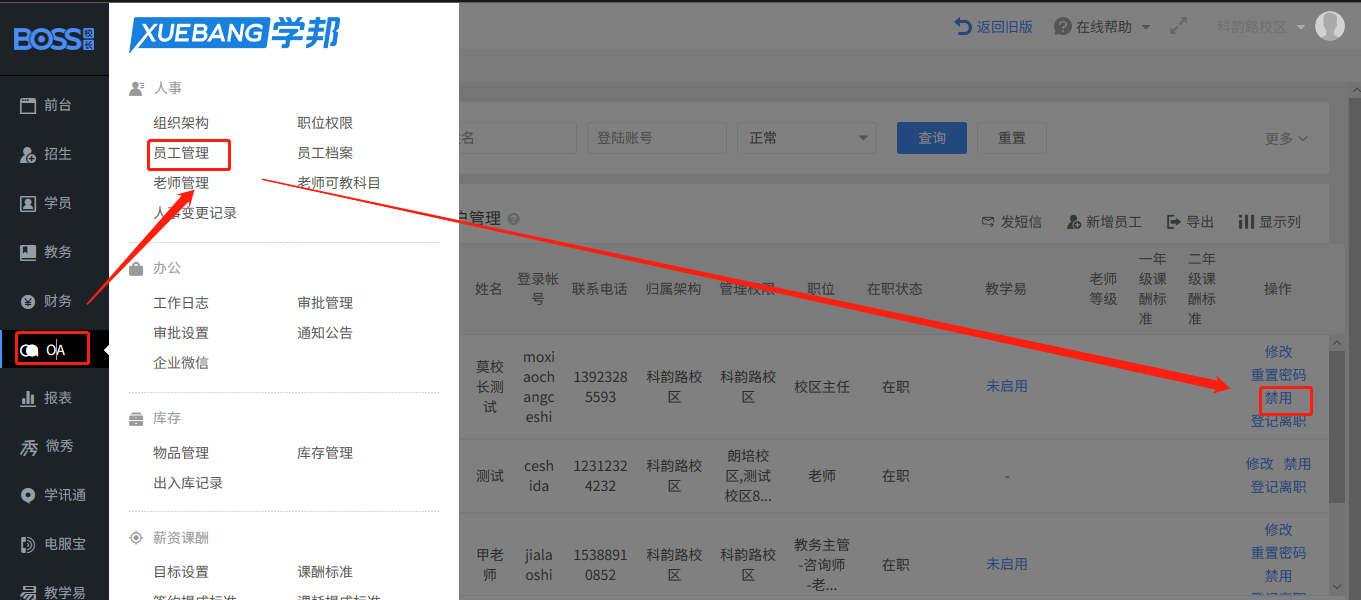
Task: Click 修改 for 莫校长测试 row
Action: [x=1278, y=352]
